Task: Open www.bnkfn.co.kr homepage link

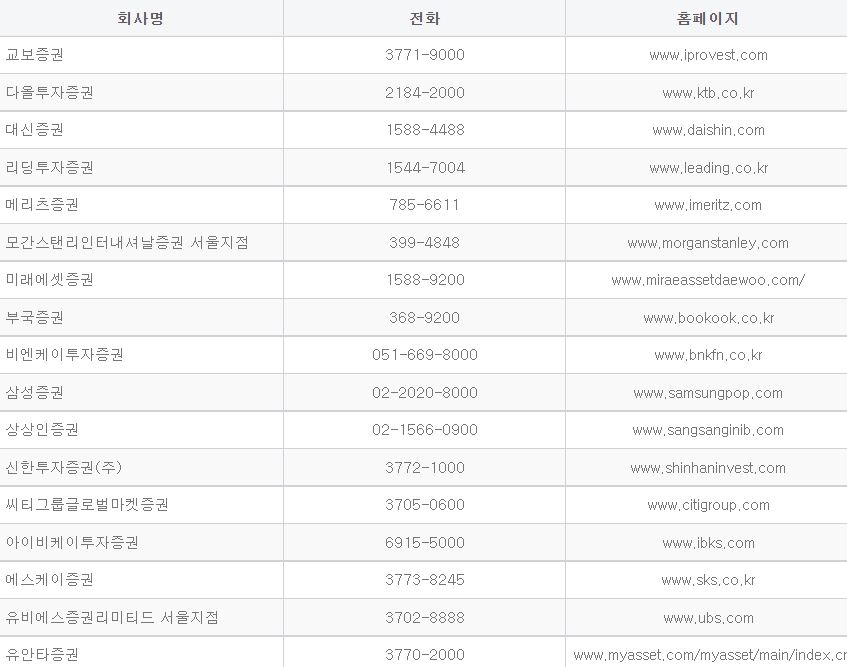Action: click(708, 355)
